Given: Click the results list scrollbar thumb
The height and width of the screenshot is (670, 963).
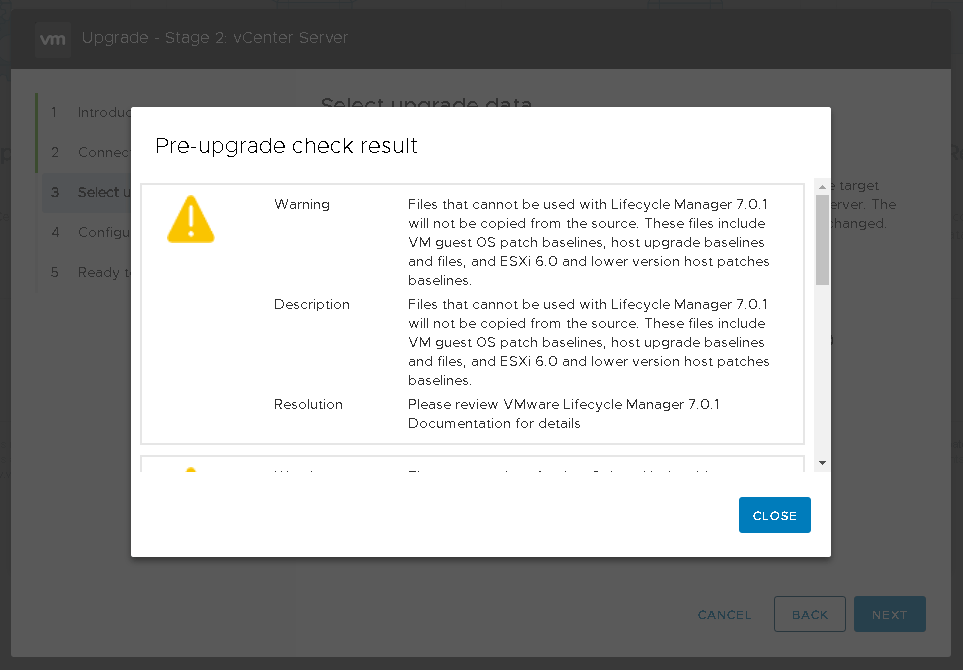Looking at the screenshot, I should click(x=822, y=240).
